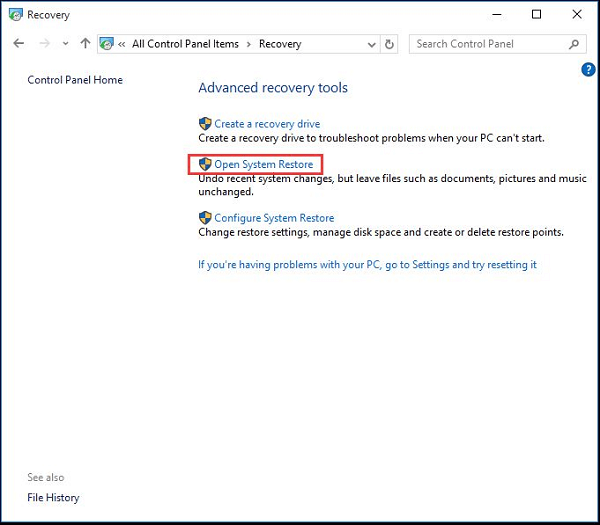Click the forward navigation arrow
The width and height of the screenshot is (600, 525).
coord(44,44)
